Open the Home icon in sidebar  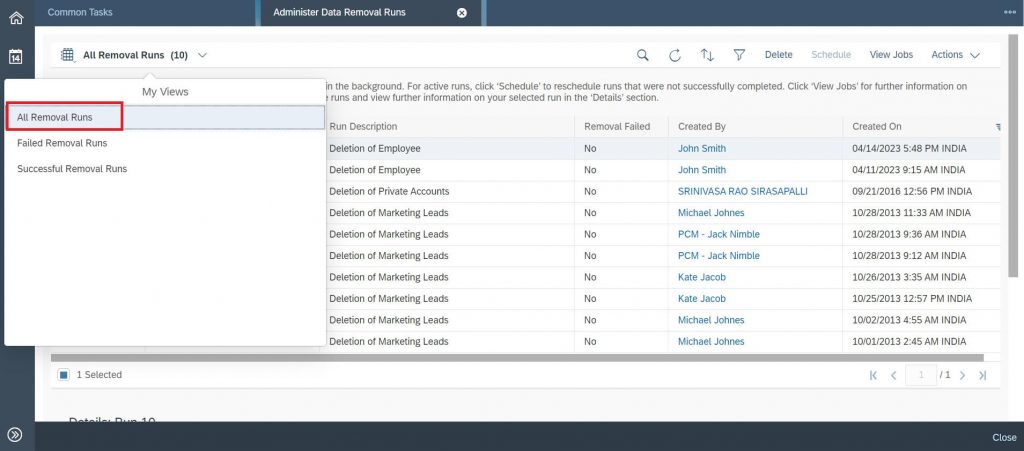[x=16, y=18]
